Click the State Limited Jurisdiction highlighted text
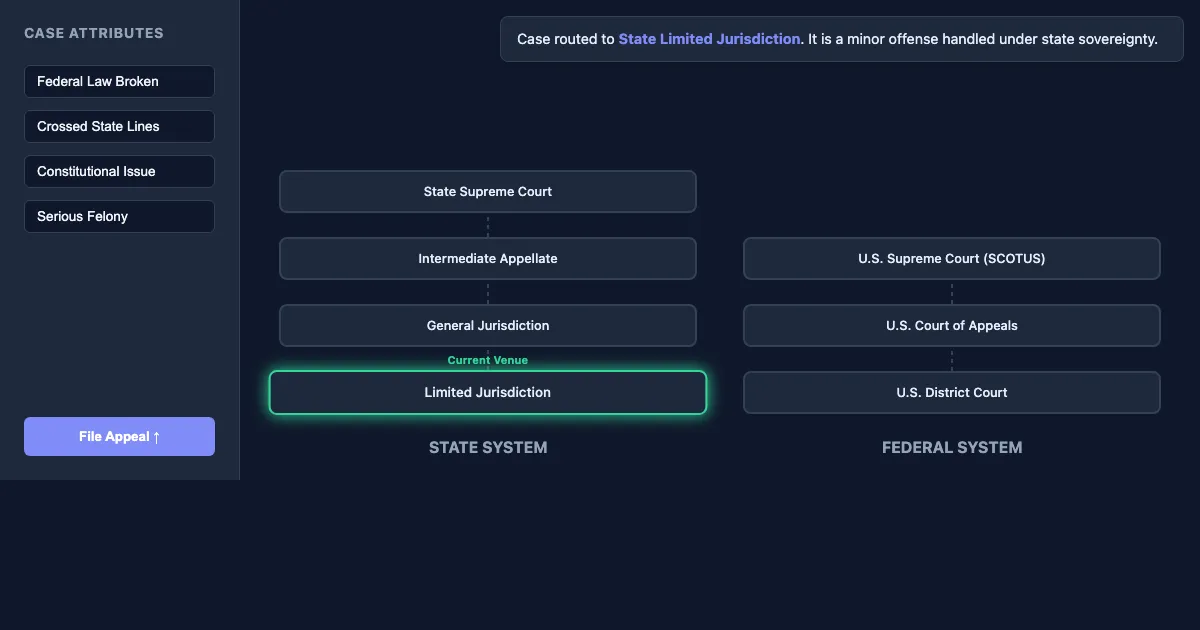Image resolution: width=1200 pixels, height=630 pixels. (x=709, y=39)
